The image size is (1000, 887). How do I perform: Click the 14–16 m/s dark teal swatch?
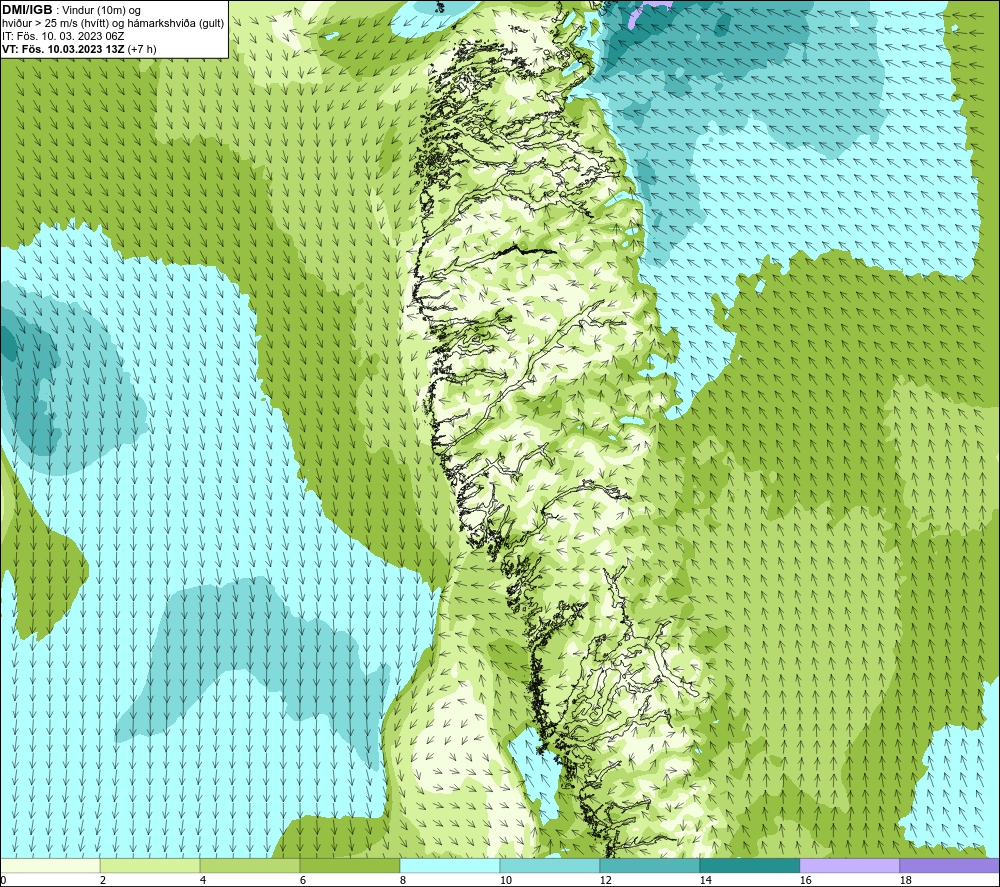pos(749,866)
